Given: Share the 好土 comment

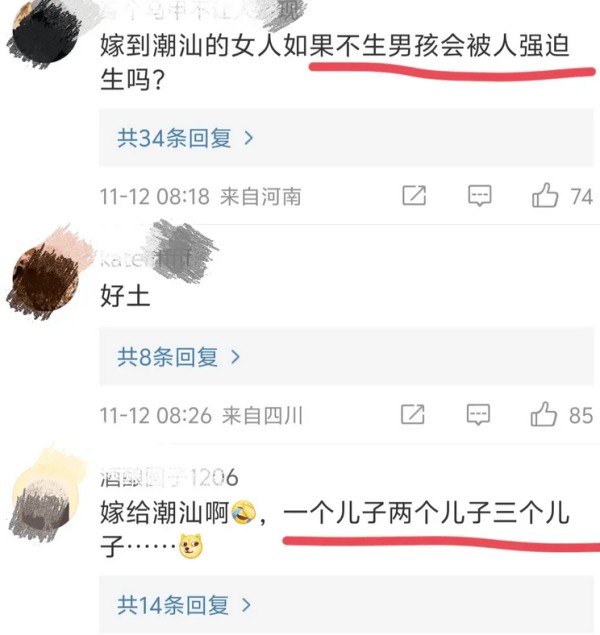Looking at the screenshot, I should pyautogui.click(x=413, y=414).
